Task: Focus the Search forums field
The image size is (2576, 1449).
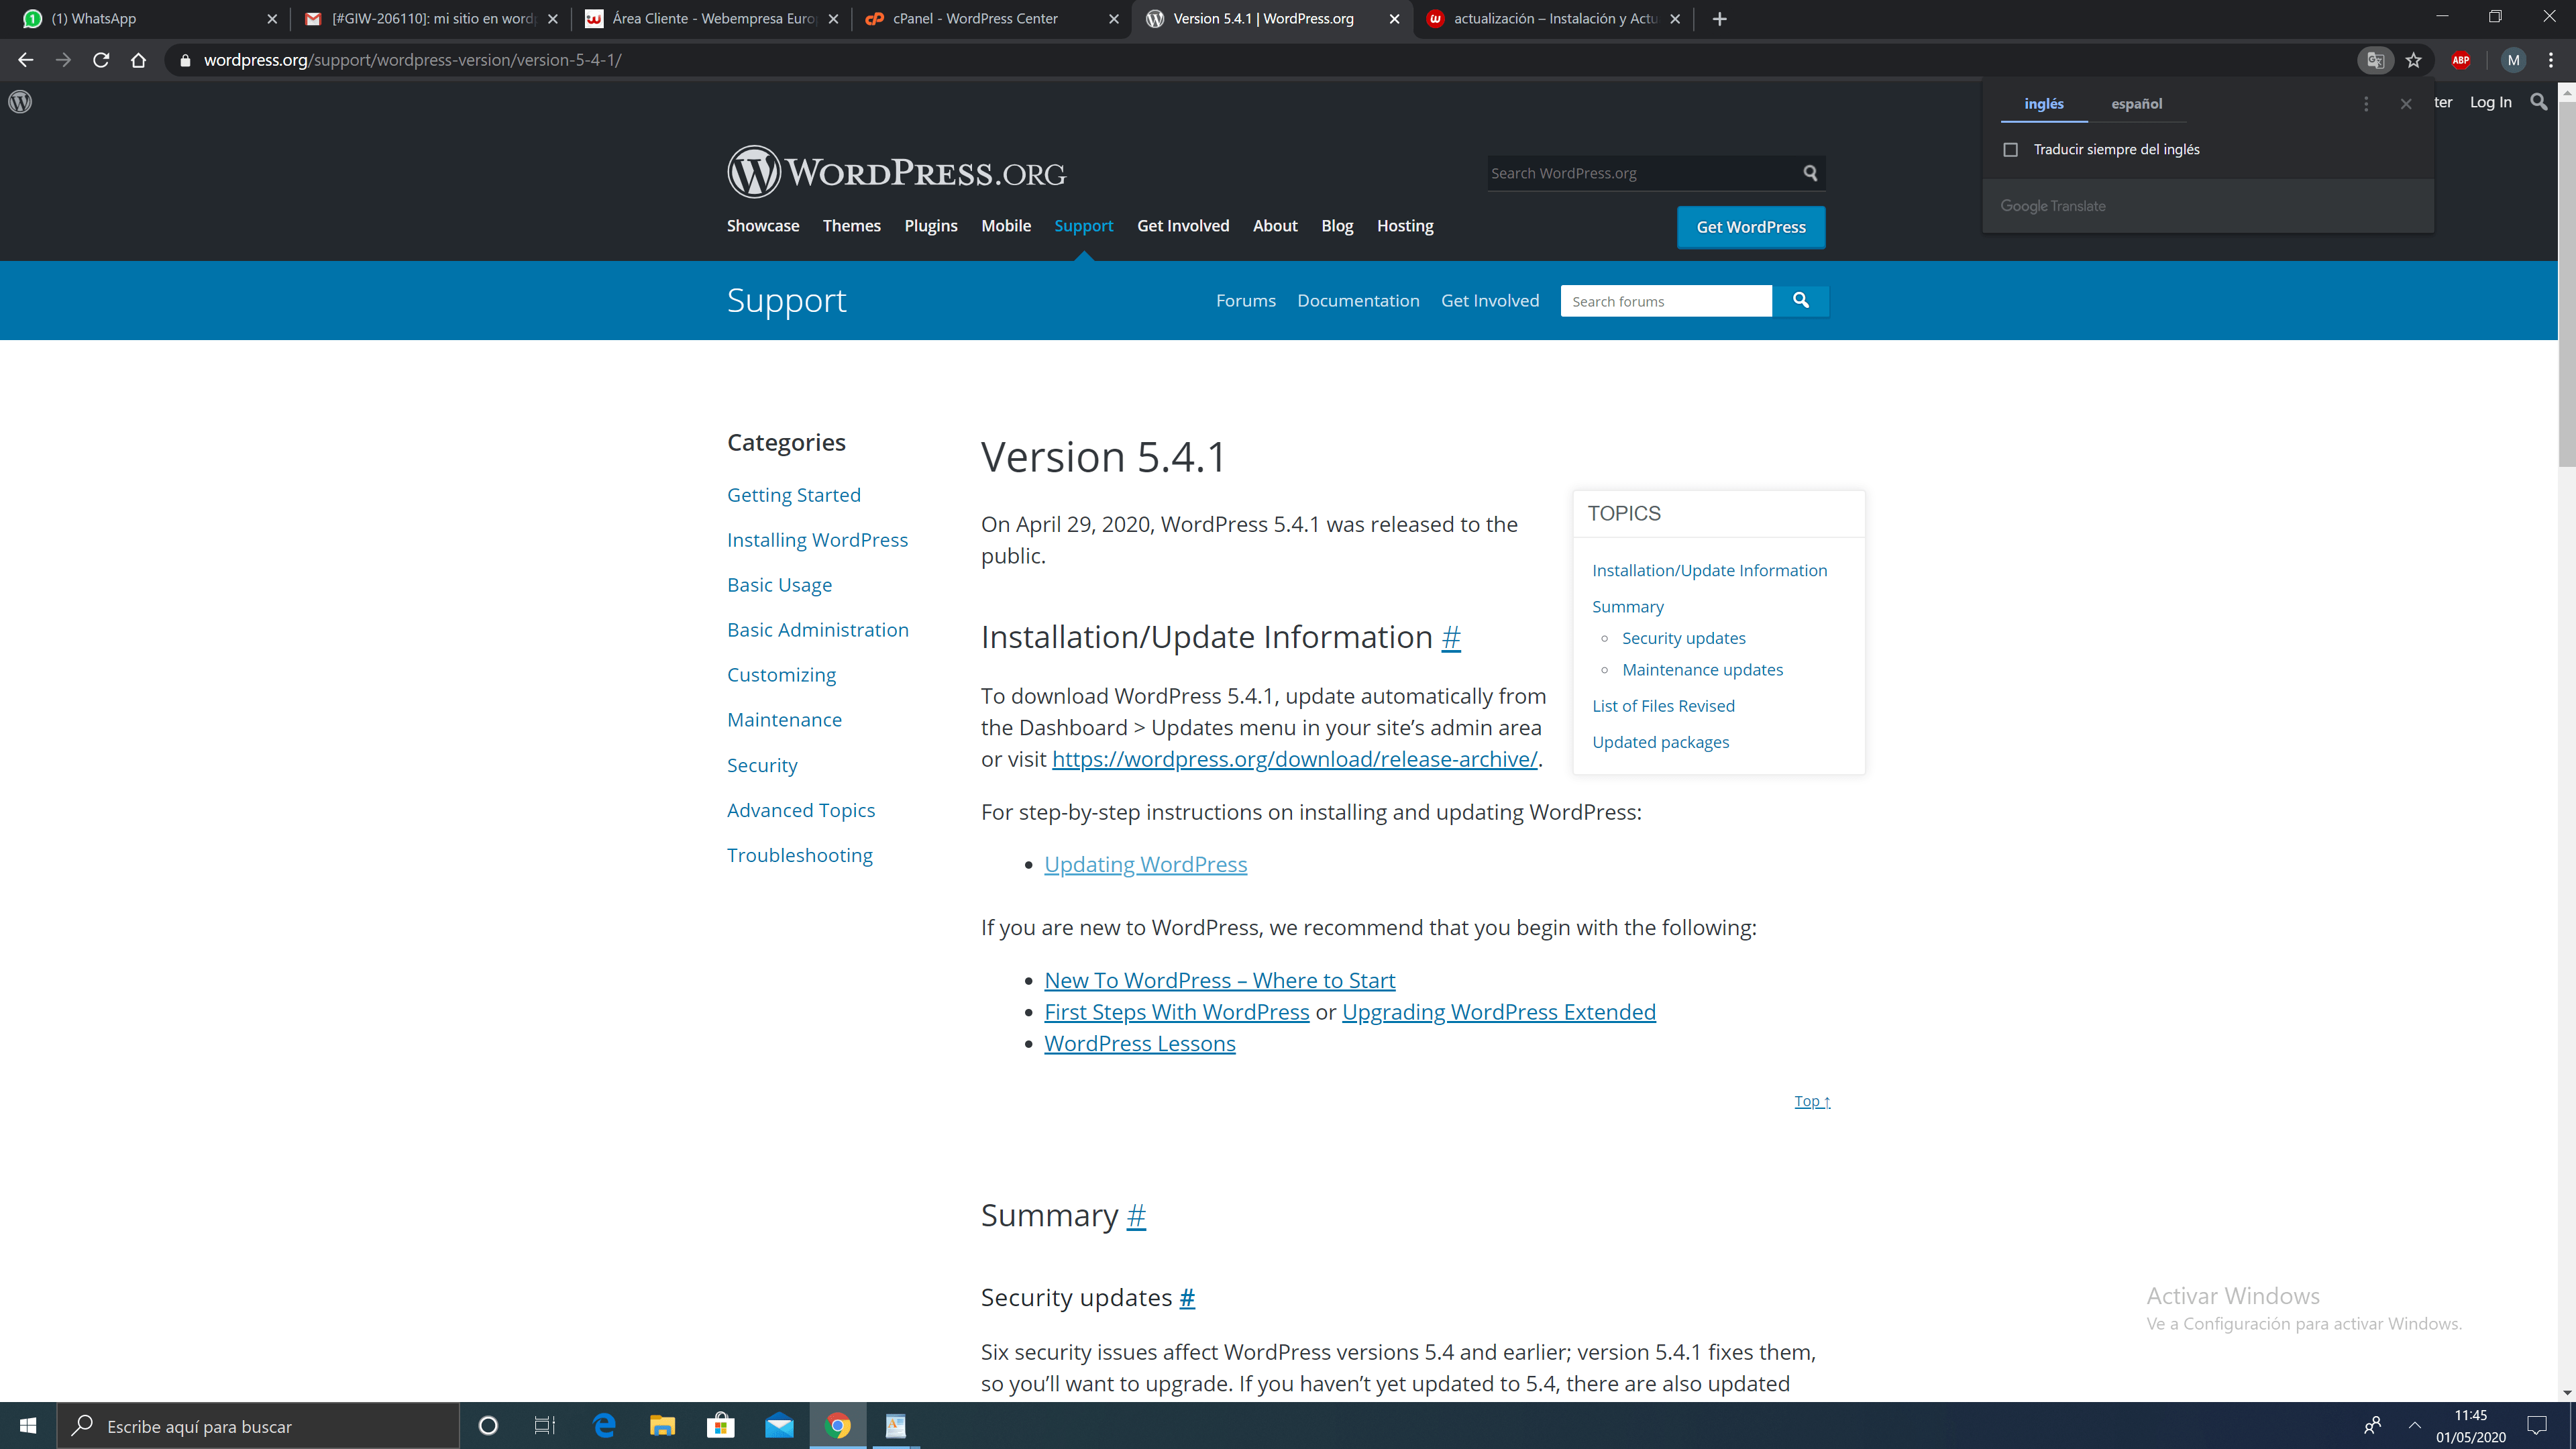Action: coord(1666,301)
